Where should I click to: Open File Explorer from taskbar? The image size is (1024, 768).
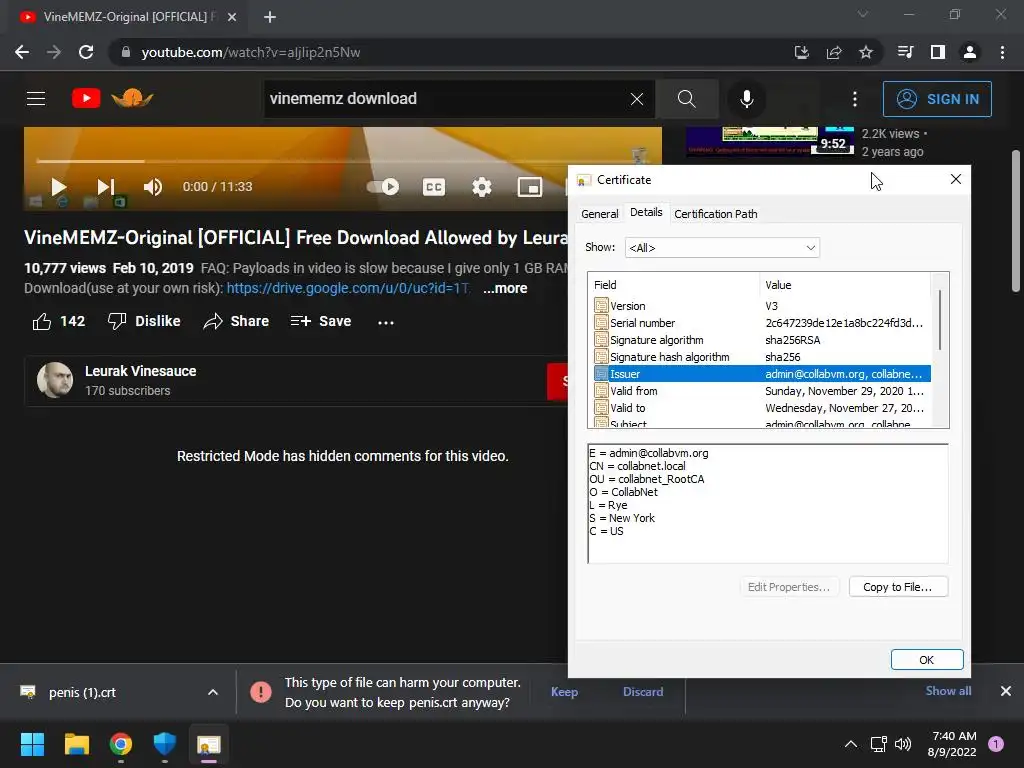(x=76, y=744)
